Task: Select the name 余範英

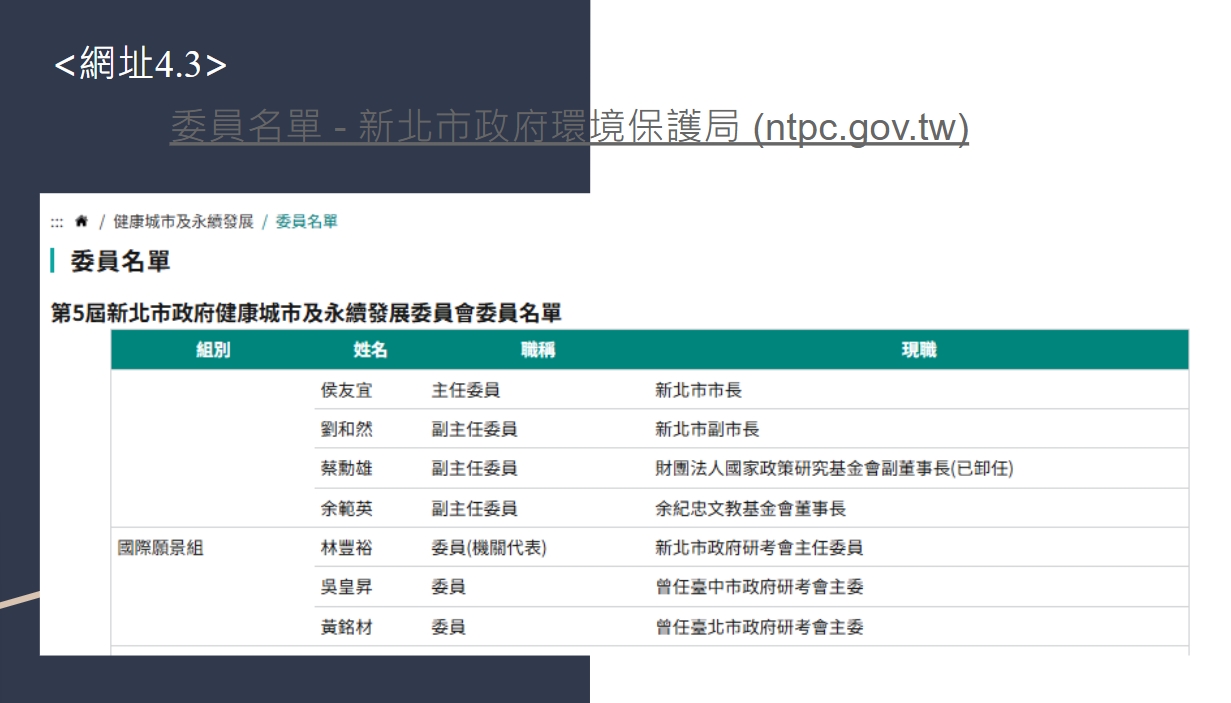Action: pos(346,508)
